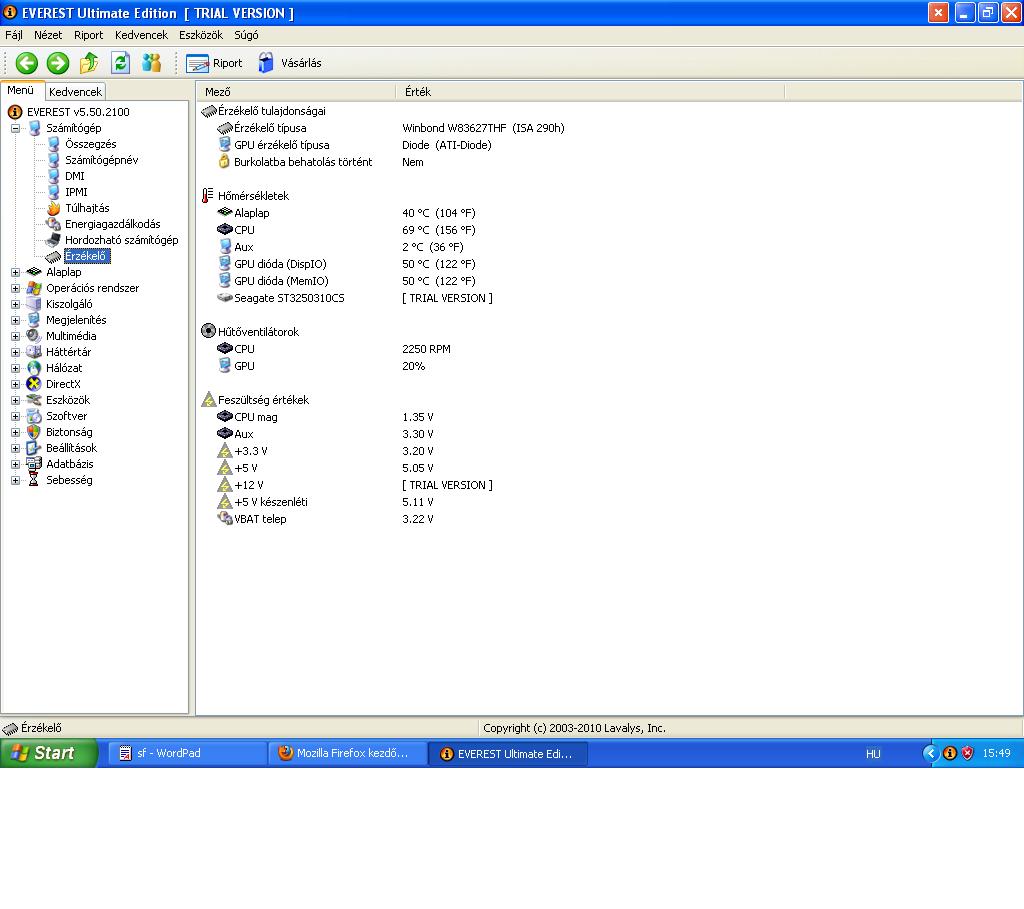Switch to Mozilla Firefox taskbar window
Viewport: 1024px width, 909px height.
click(x=347, y=753)
